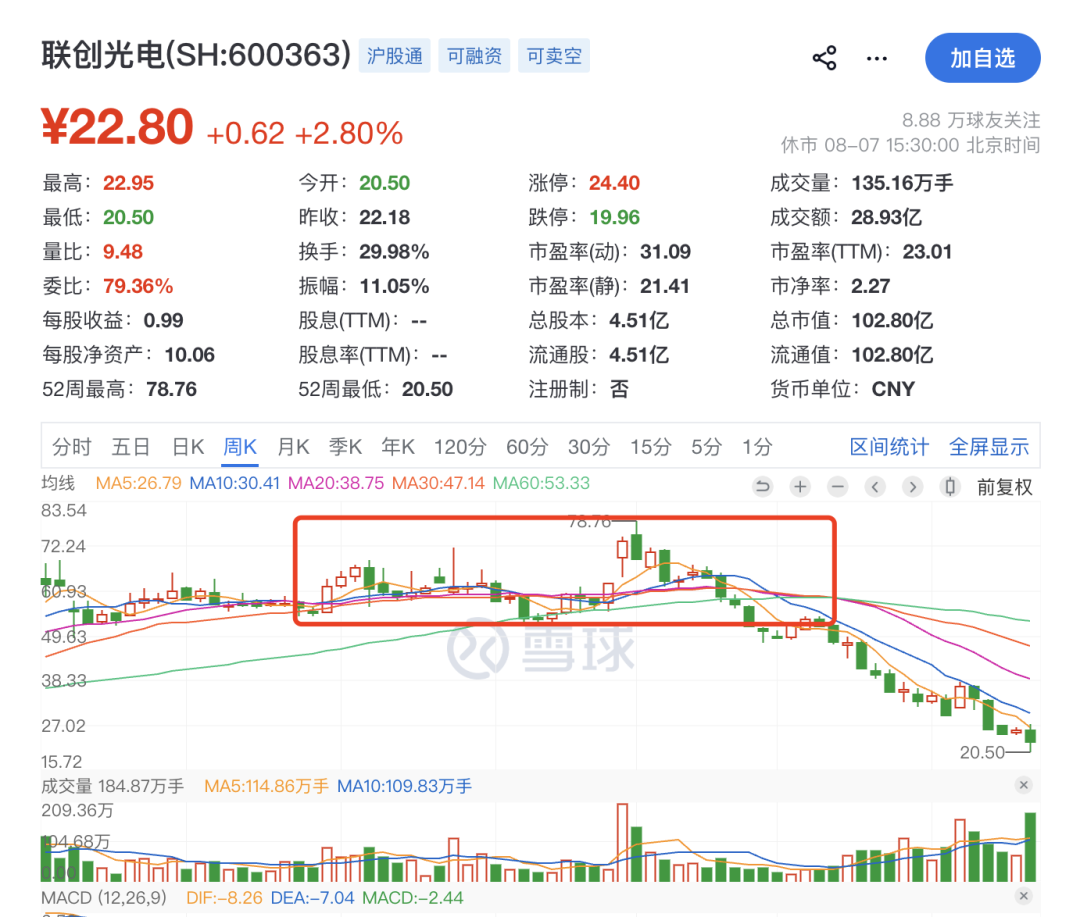Image resolution: width=1080 pixels, height=917 pixels.
Task: Zoom in the chart with plus icon
Action: 800,487
